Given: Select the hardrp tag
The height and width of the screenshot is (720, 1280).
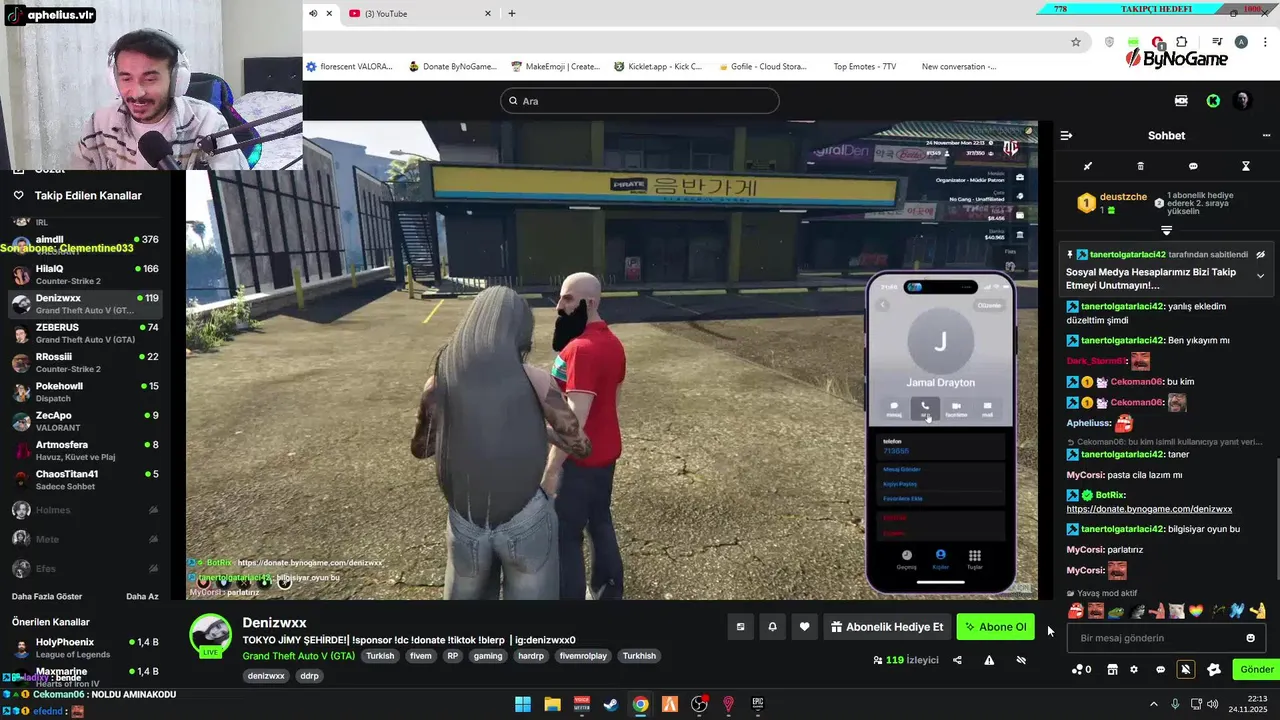Looking at the screenshot, I should click(x=530, y=656).
